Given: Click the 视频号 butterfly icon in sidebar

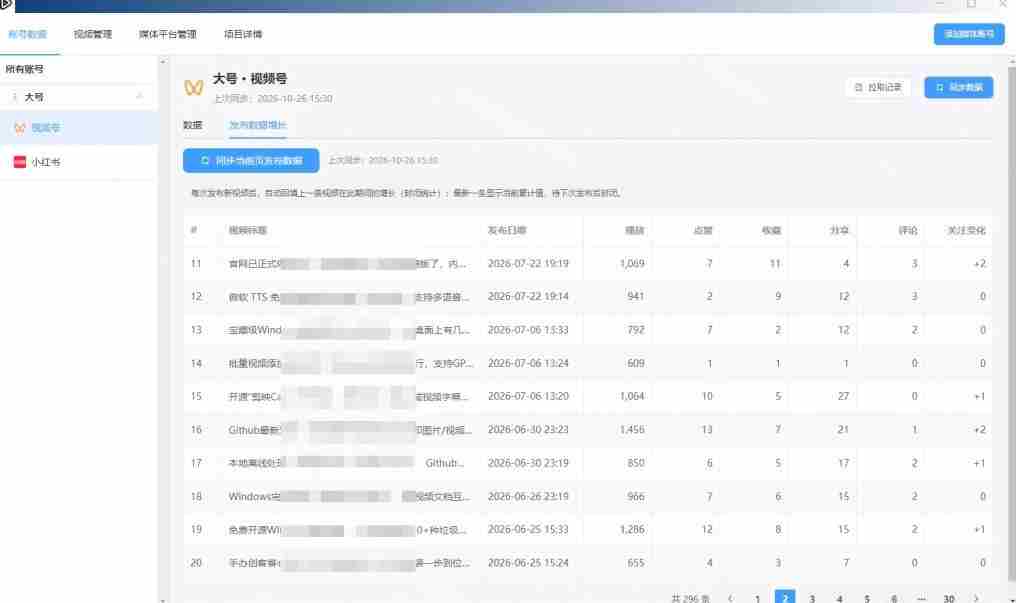Looking at the screenshot, I should coord(20,128).
